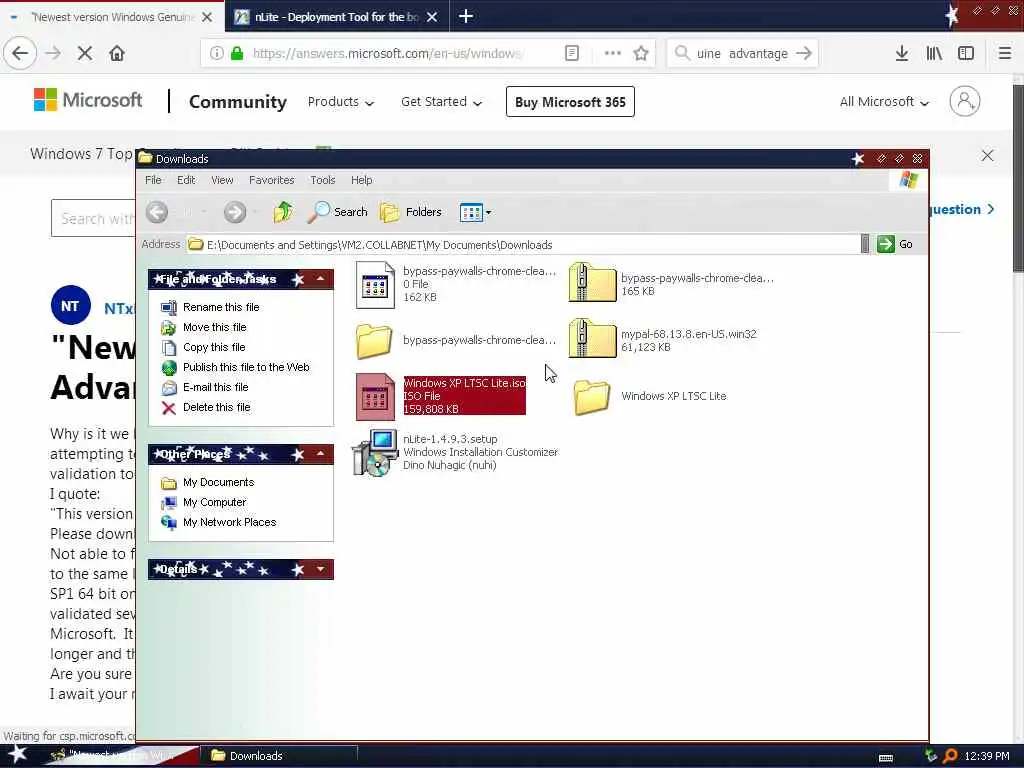Click Publish this file to the Web
The image size is (1024, 768).
click(x=235, y=367)
